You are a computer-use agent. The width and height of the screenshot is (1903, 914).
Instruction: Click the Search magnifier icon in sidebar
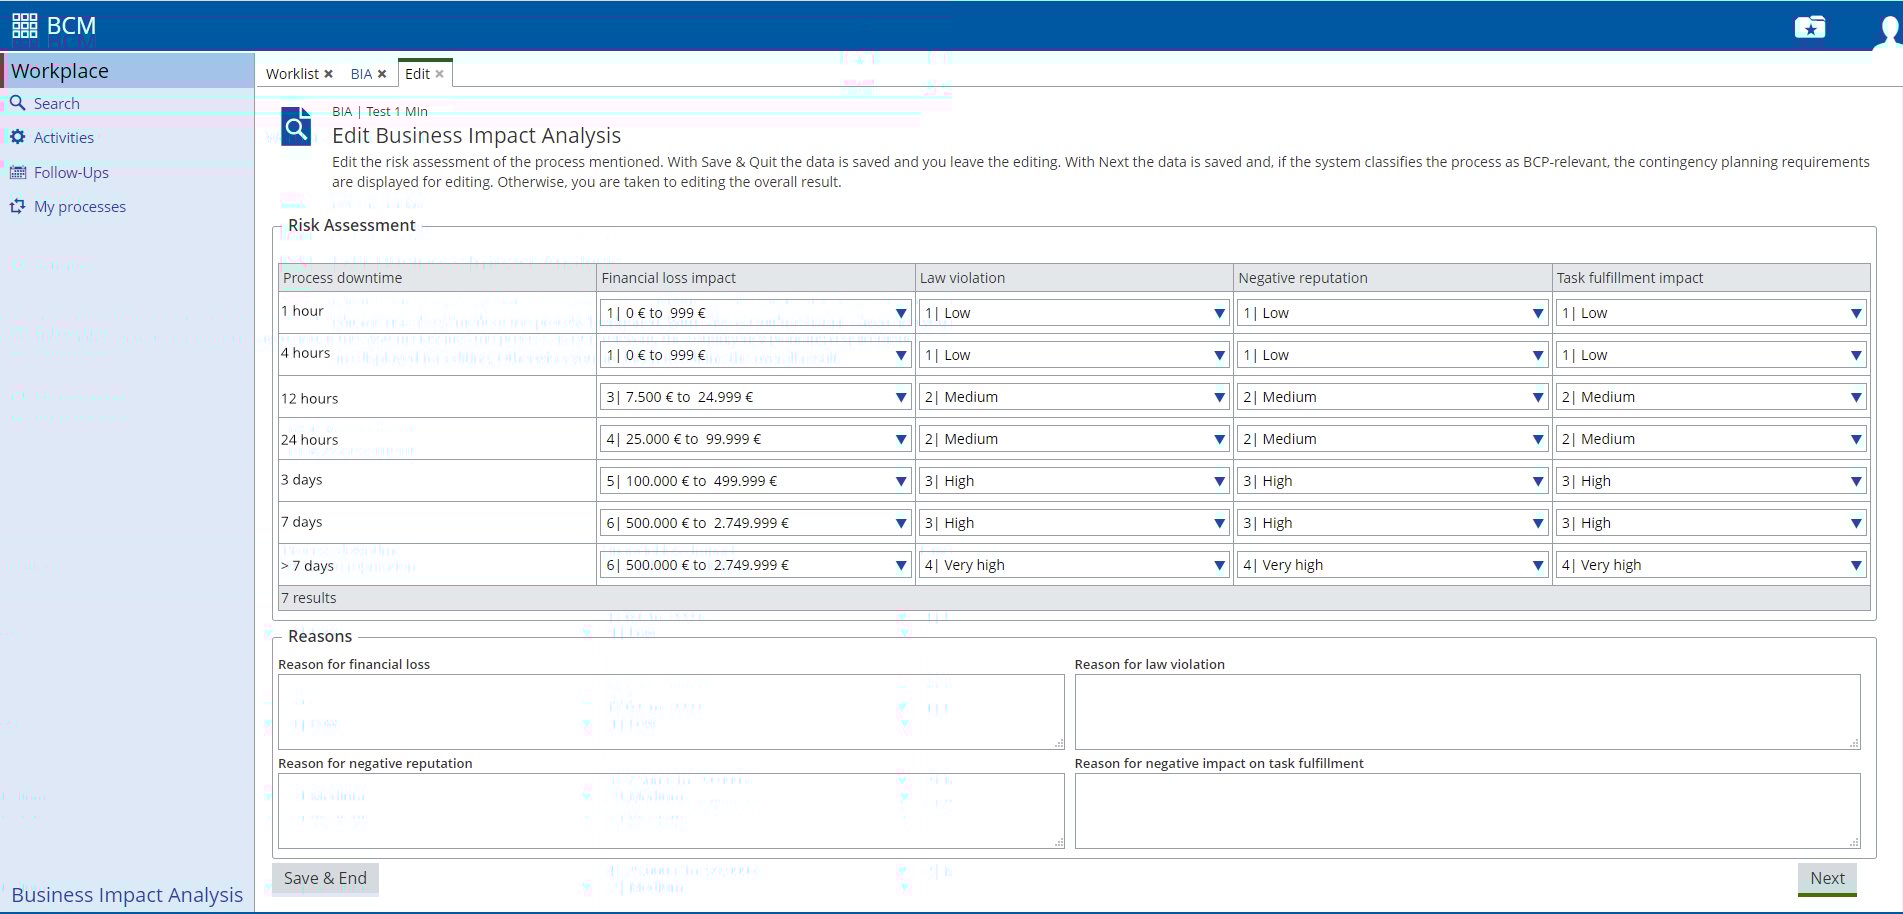[x=17, y=103]
